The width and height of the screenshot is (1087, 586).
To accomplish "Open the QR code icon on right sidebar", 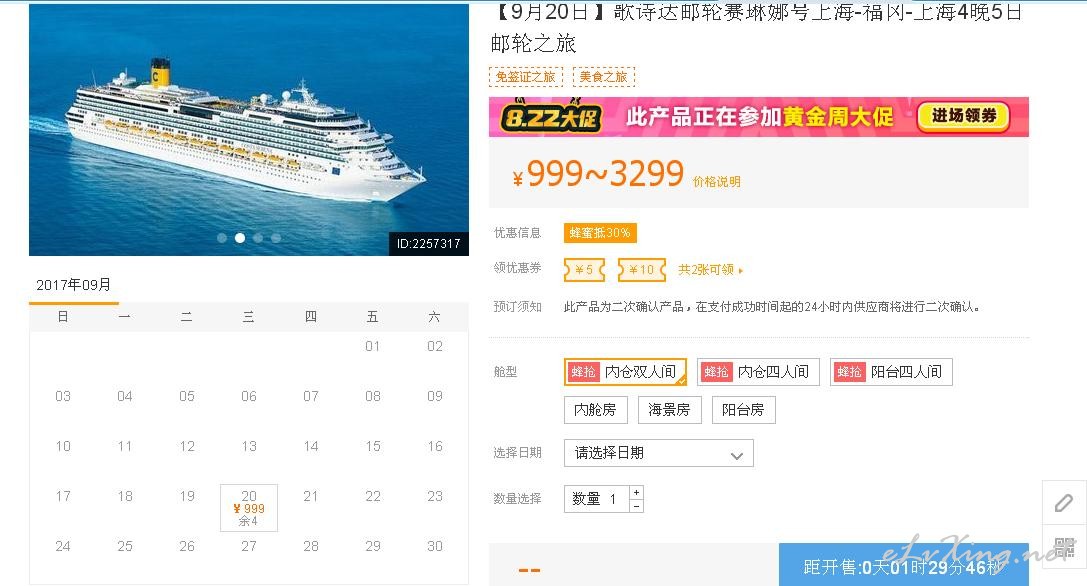I will 1065,547.
